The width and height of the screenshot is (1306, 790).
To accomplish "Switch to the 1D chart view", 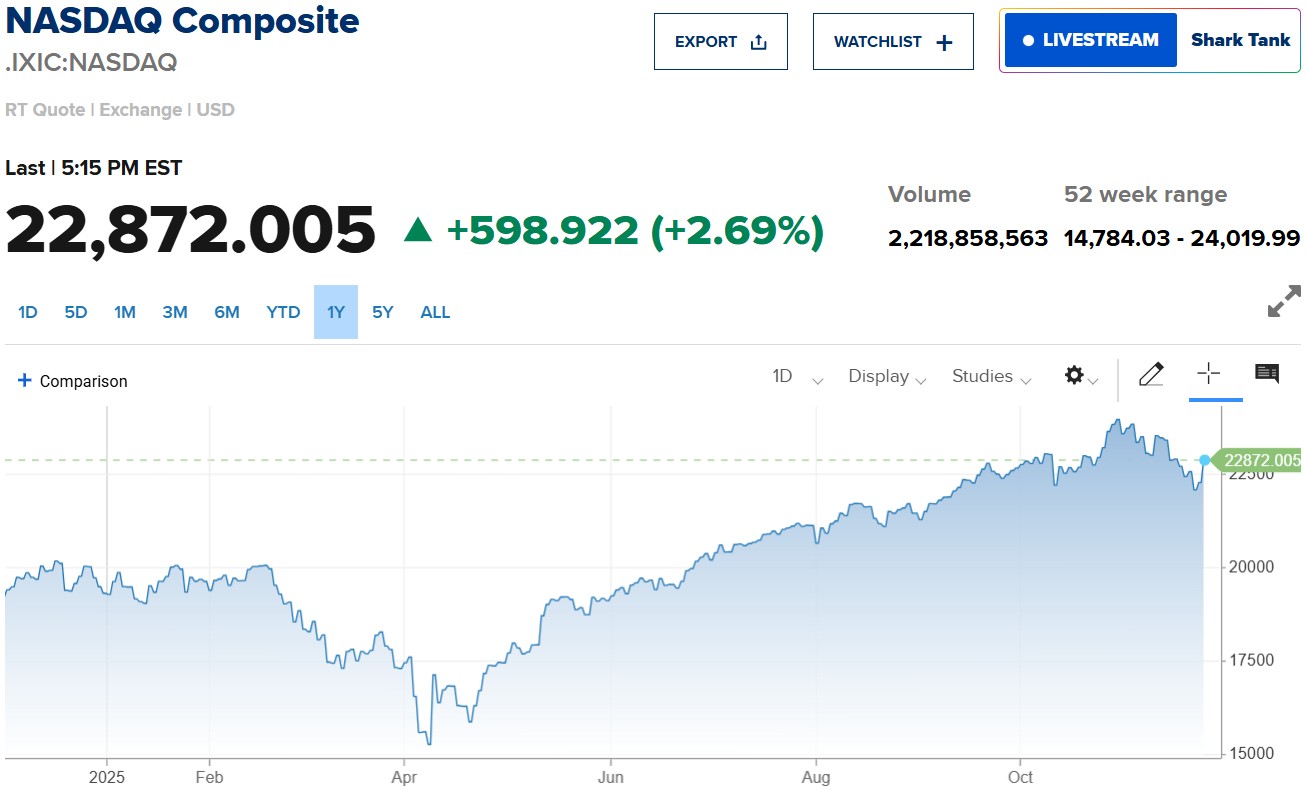I will 27,312.
